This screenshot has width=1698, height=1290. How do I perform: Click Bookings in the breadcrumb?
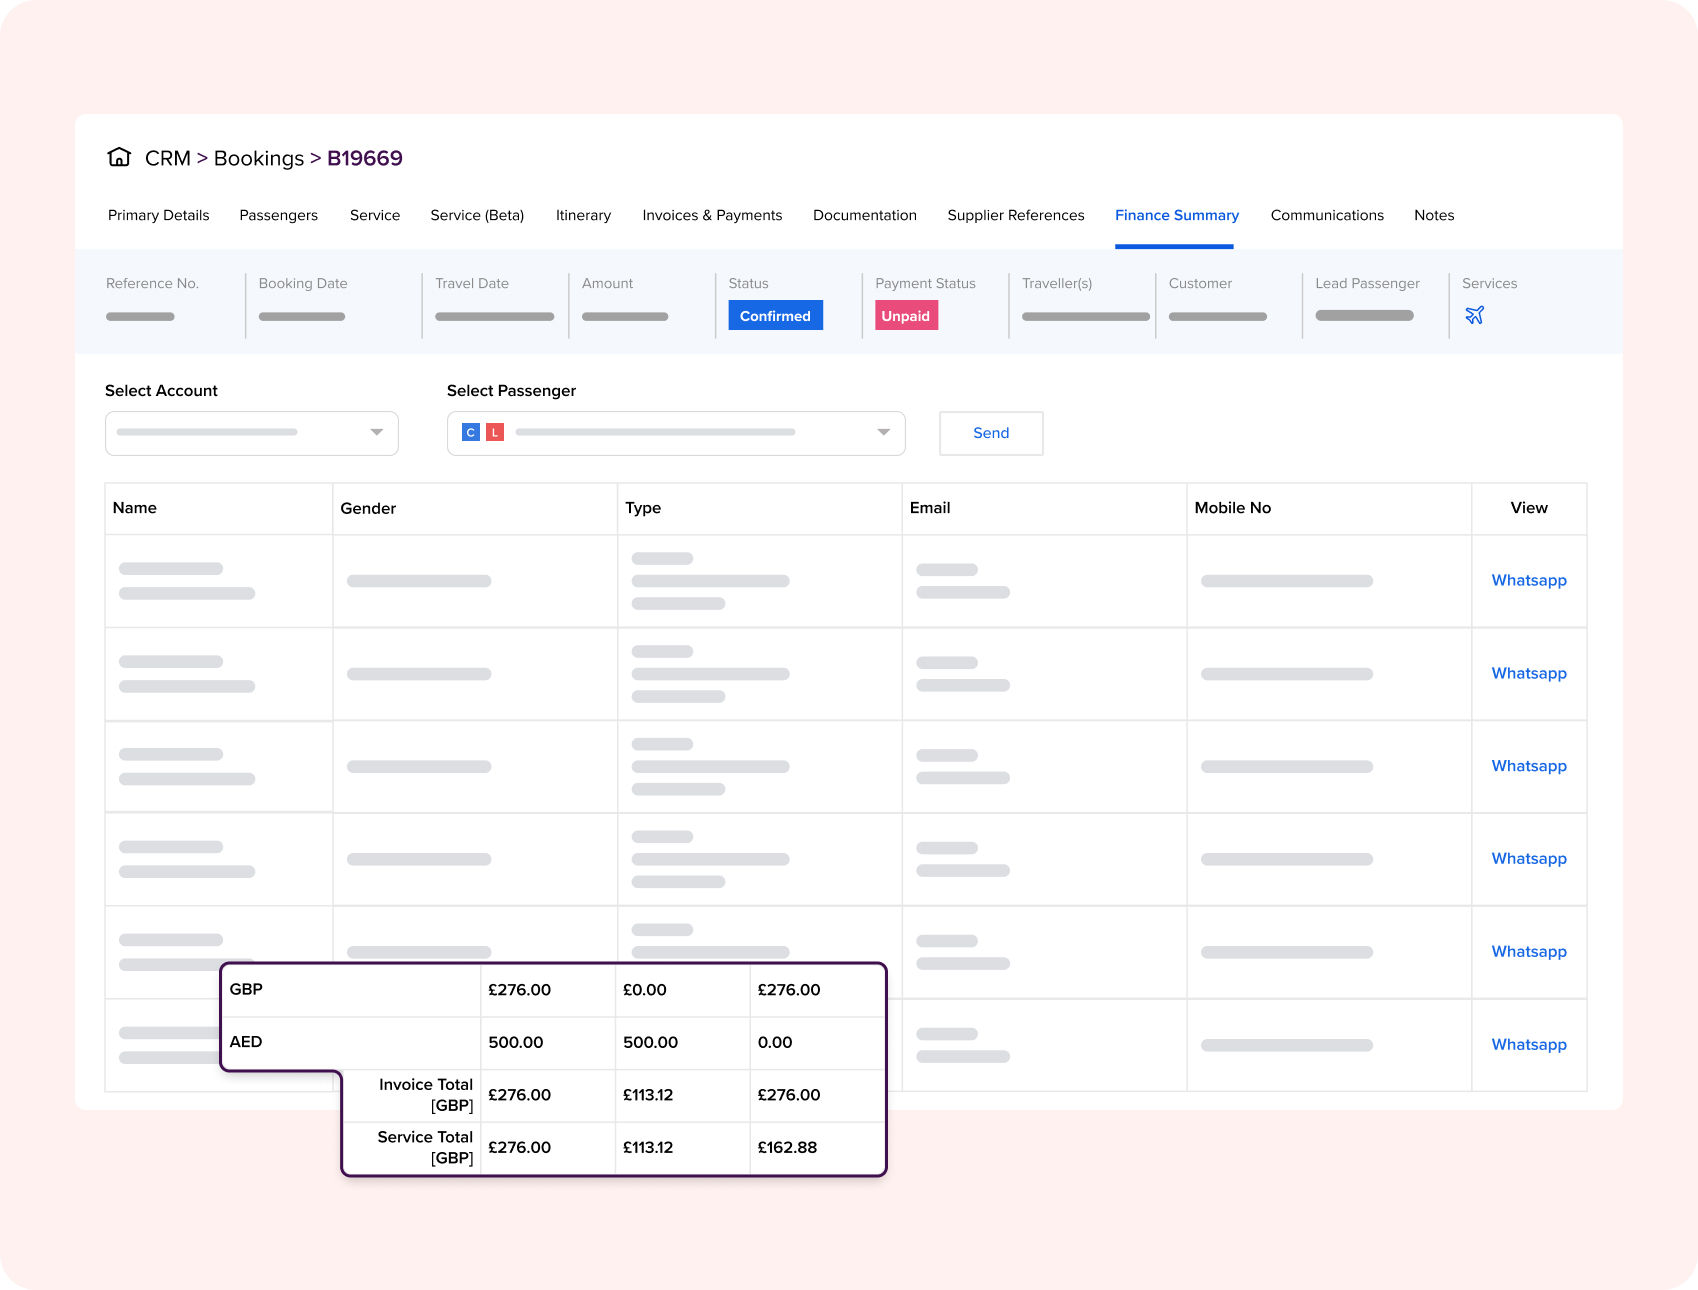click(x=259, y=158)
